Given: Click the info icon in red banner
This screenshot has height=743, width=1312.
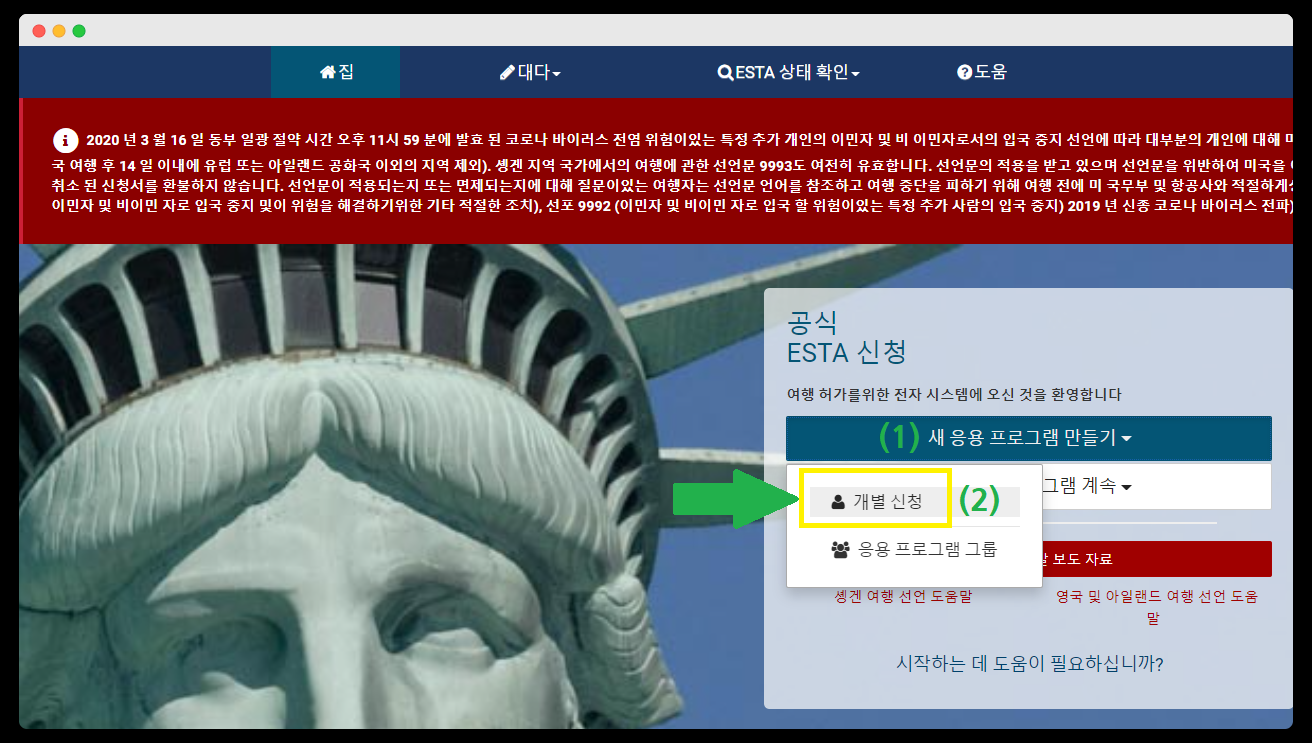Looking at the screenshot, I should click(65, 139).
